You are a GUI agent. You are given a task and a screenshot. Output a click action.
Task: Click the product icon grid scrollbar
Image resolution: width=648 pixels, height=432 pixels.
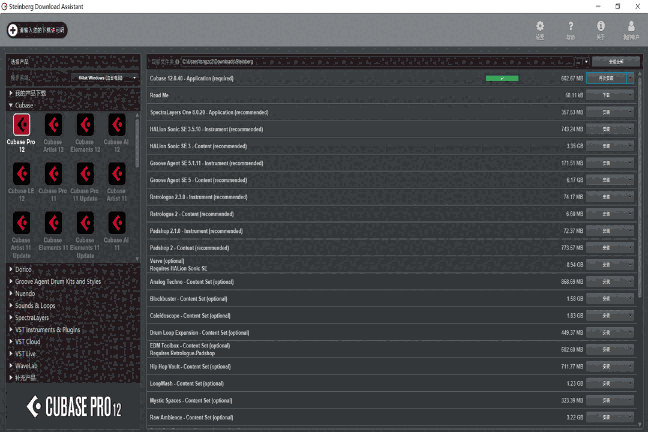137,143
